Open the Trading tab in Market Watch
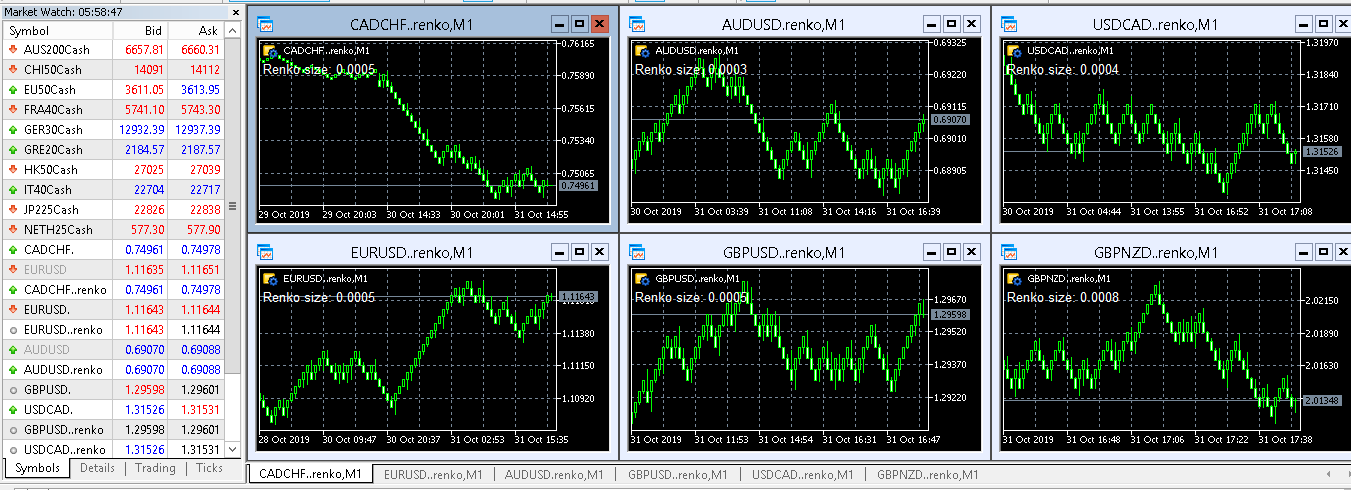Viewport: 1351px width, 490px height. pyautogui.click(x=155, y=468)
